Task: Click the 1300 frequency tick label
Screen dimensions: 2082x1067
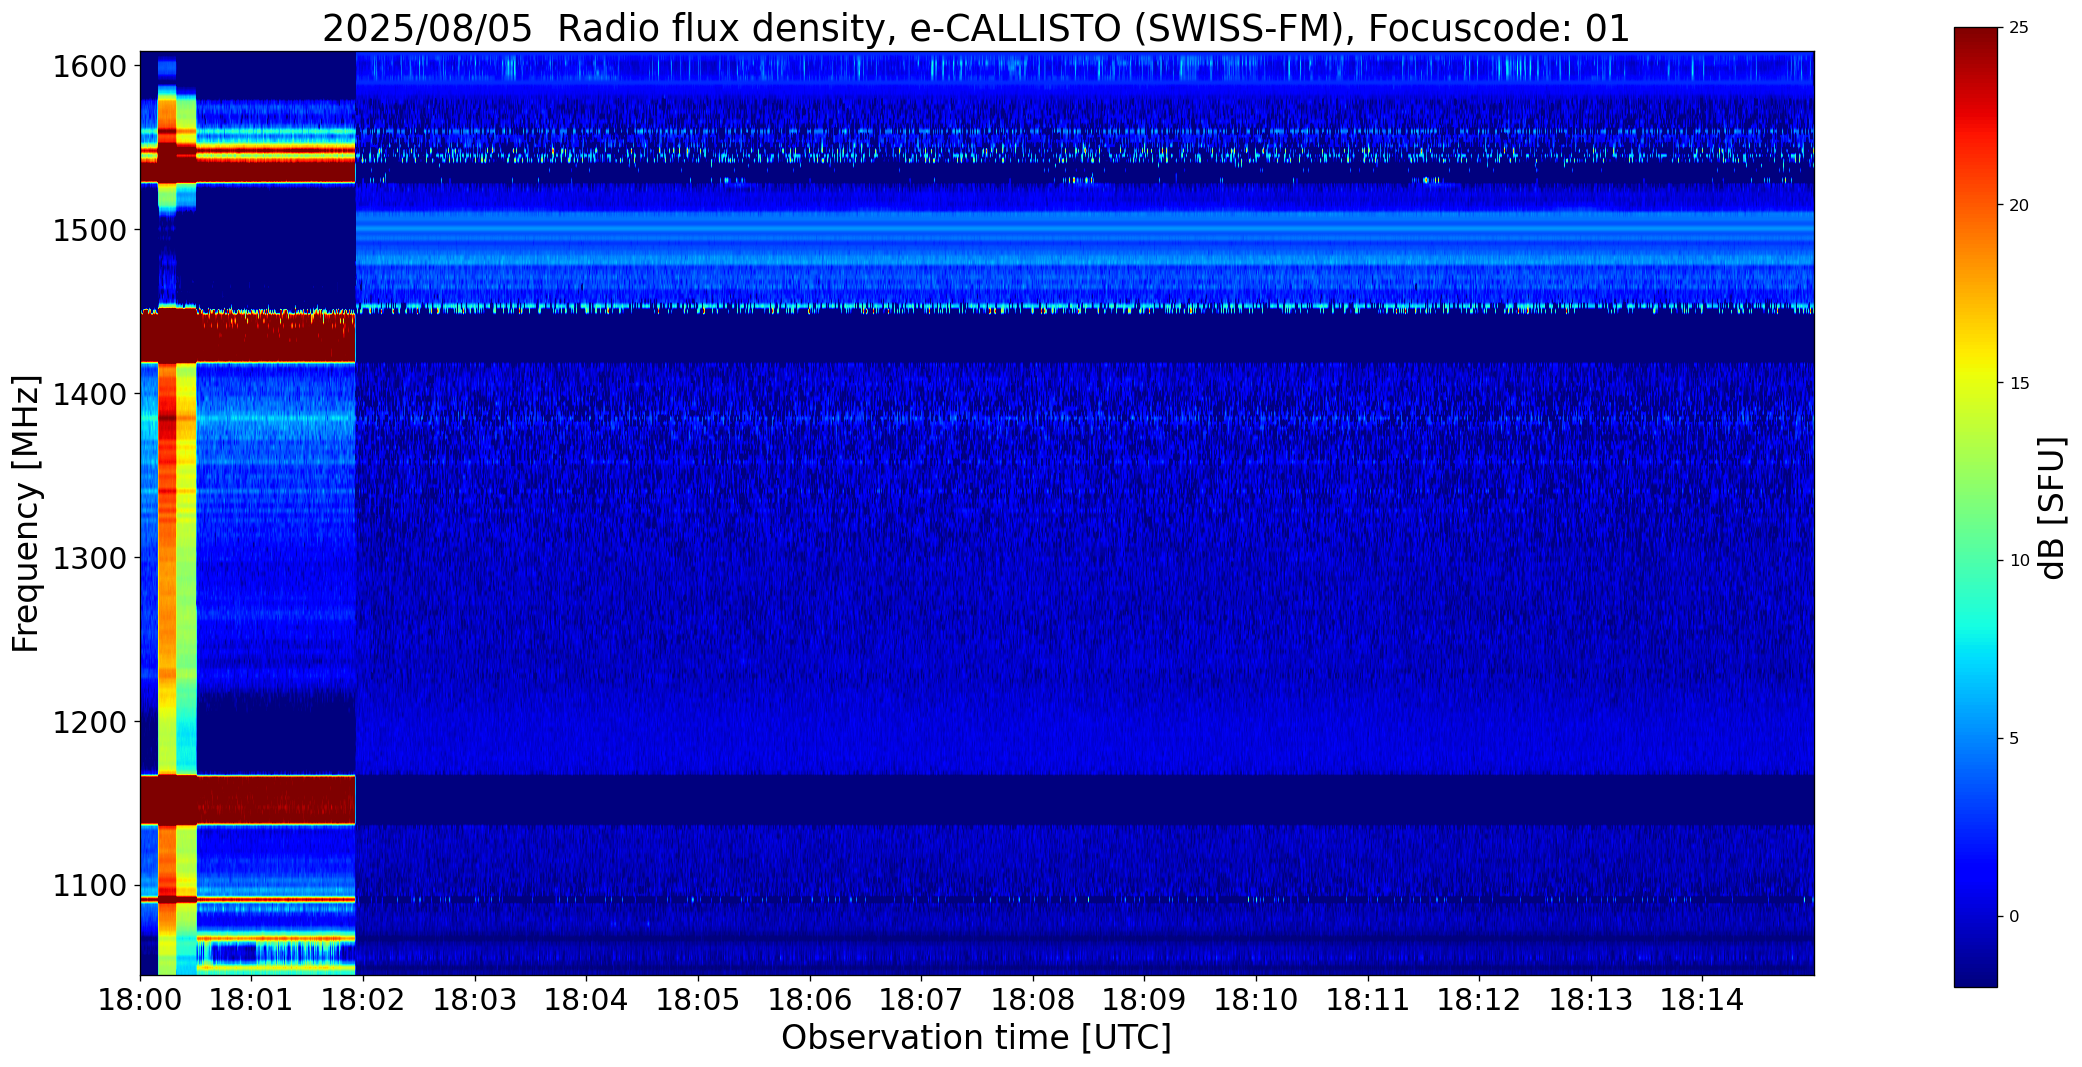Action: click(90, 558)
